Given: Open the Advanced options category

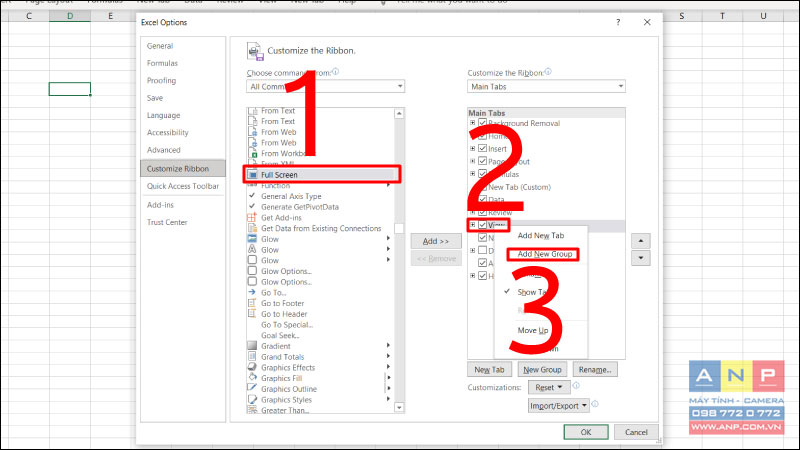Looking at the screenshot, I should [x=163, y=150].
